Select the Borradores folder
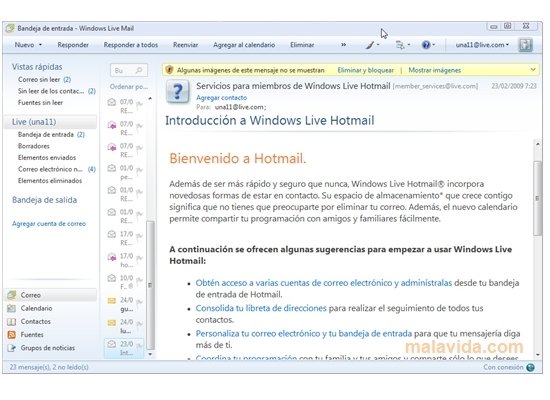Viewport: 550px width, 400px height. coord(34,146)
